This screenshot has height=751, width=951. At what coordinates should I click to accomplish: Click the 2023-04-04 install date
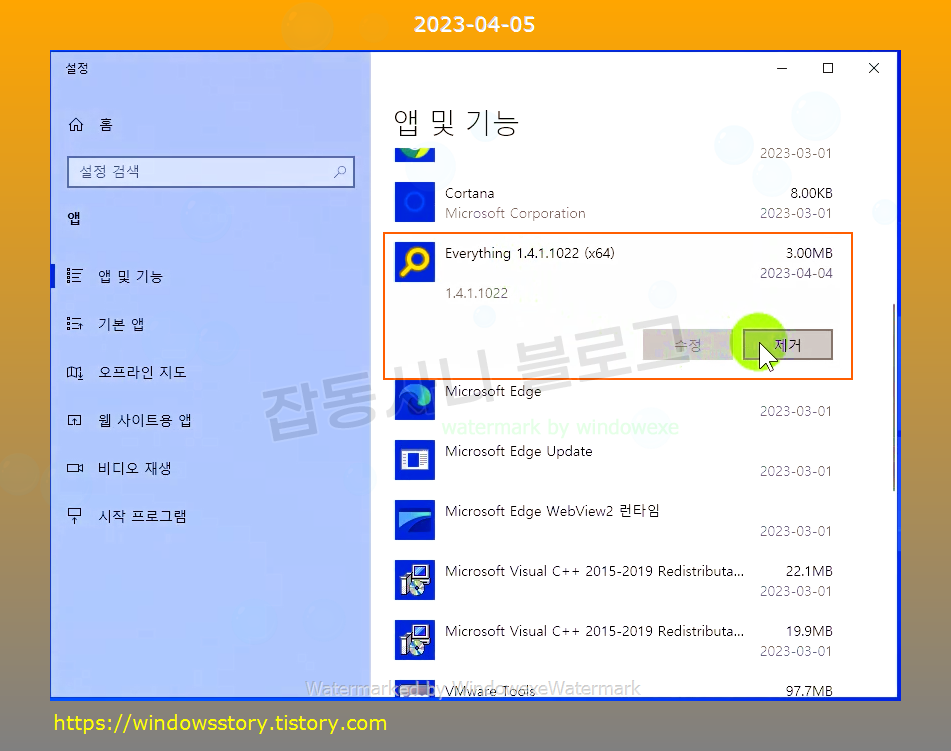click(796, 273)
